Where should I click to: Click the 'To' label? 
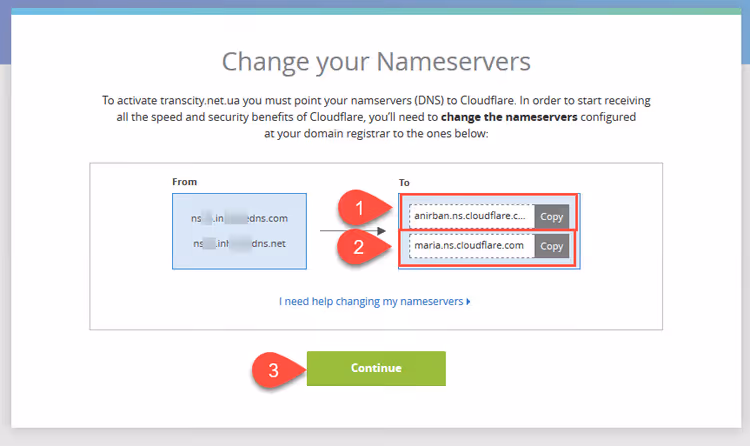(x=404, y=183)
